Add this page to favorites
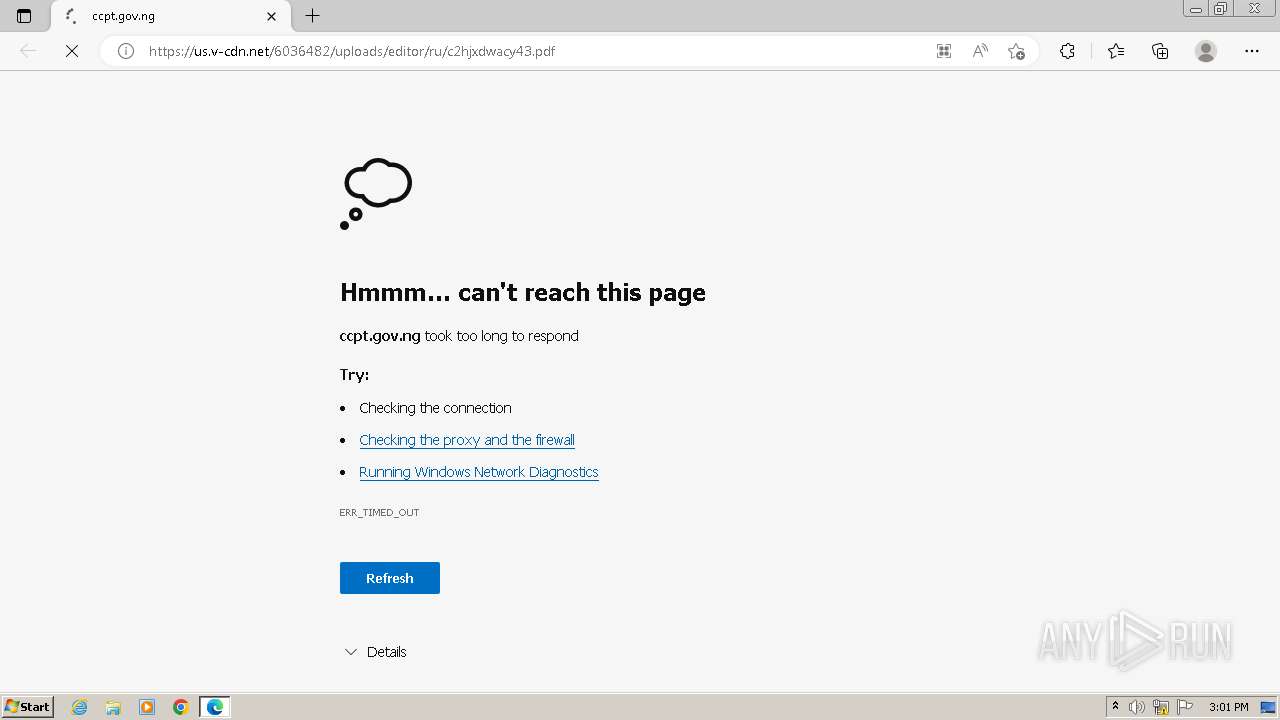 click(x=1017, y=51)
